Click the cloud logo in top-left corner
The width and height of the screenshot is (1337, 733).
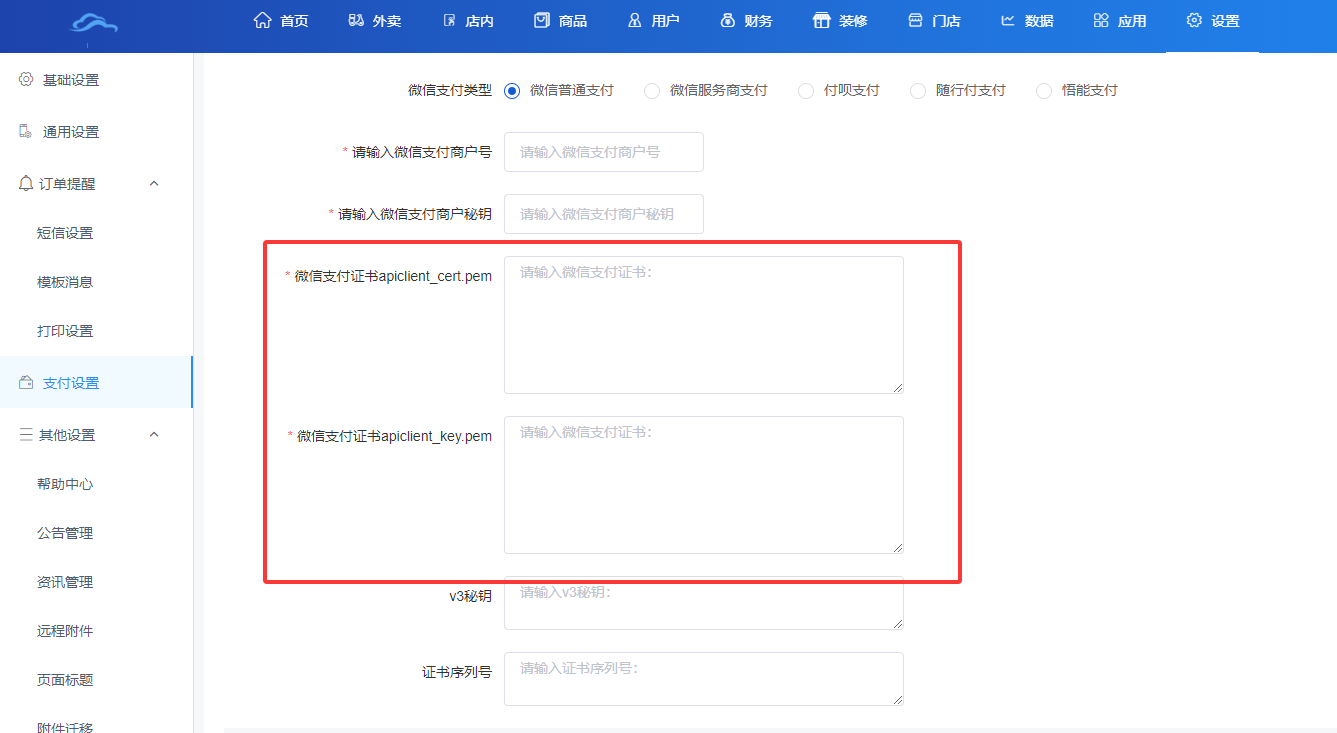(95, 24)
